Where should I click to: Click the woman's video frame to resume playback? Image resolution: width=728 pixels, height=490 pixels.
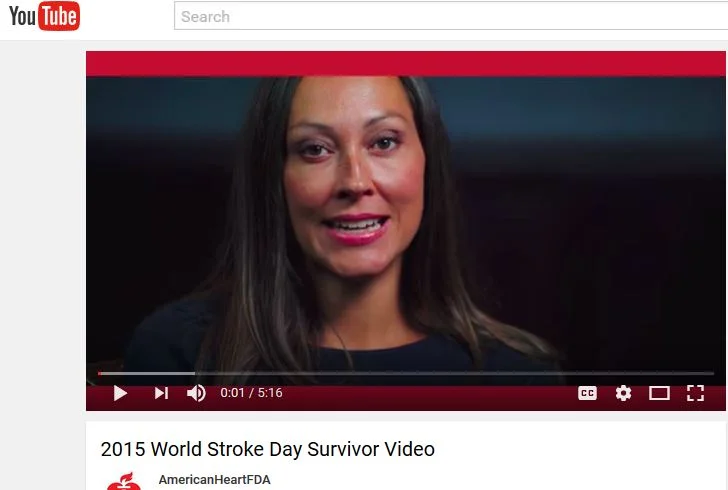[x=406, y=223]
